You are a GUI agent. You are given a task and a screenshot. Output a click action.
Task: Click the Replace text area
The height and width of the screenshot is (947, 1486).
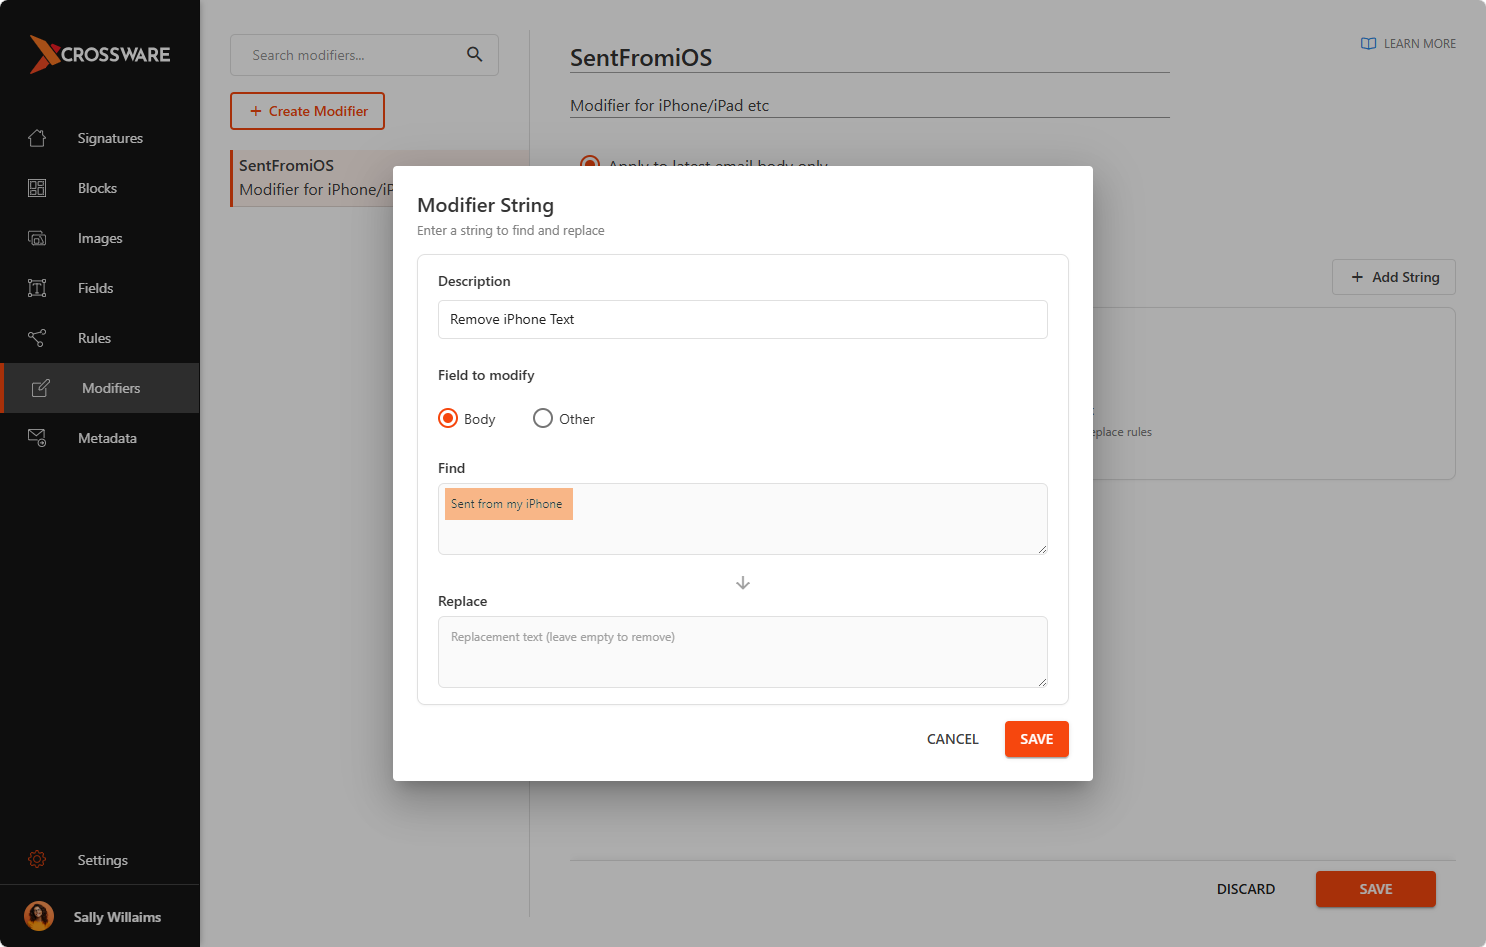[x=743, y=652]
